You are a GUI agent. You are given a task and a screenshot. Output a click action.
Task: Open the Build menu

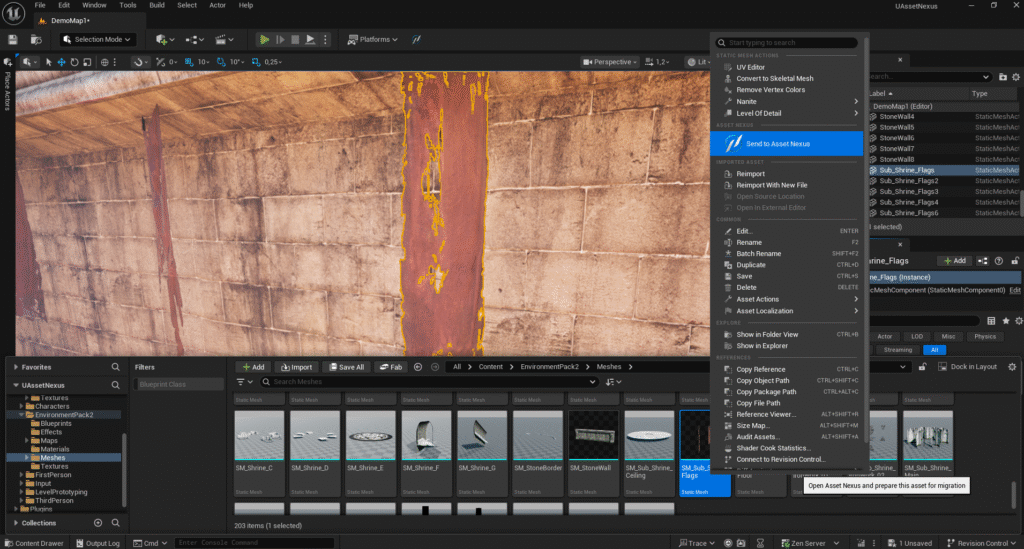coord(156,5)
